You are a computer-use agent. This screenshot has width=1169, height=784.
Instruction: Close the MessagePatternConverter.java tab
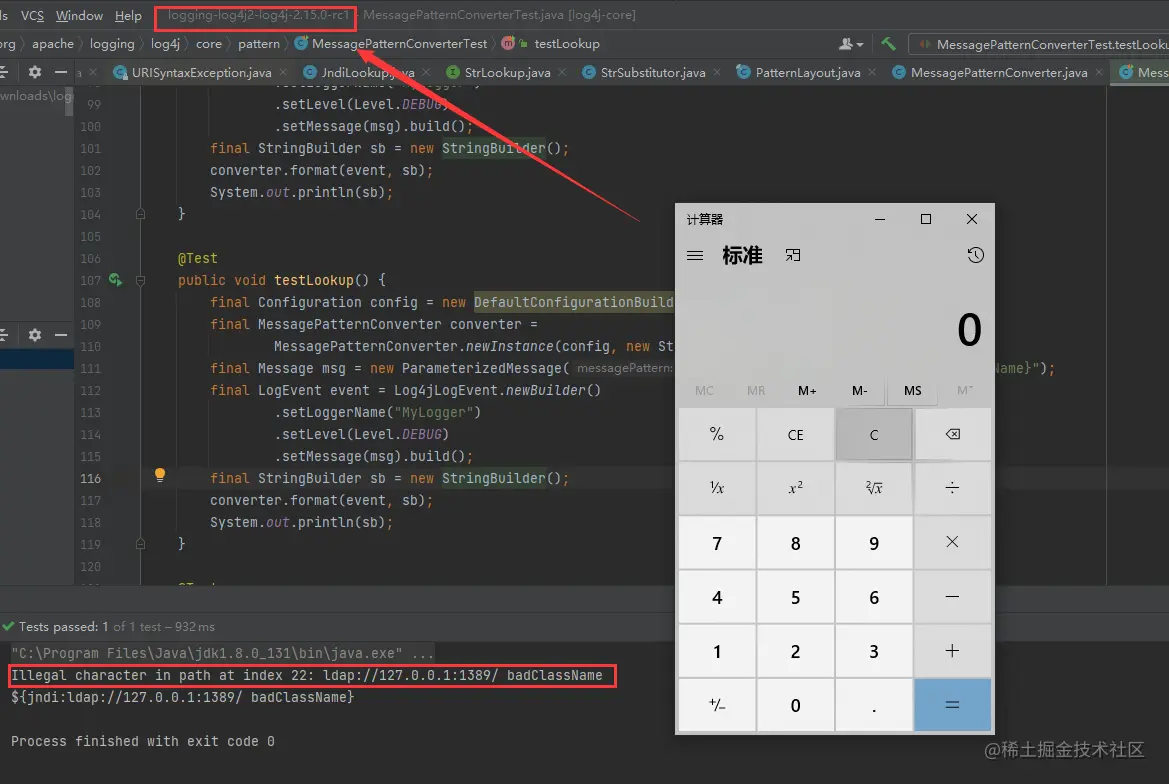pyautogui.click(x=1099, y=72)
